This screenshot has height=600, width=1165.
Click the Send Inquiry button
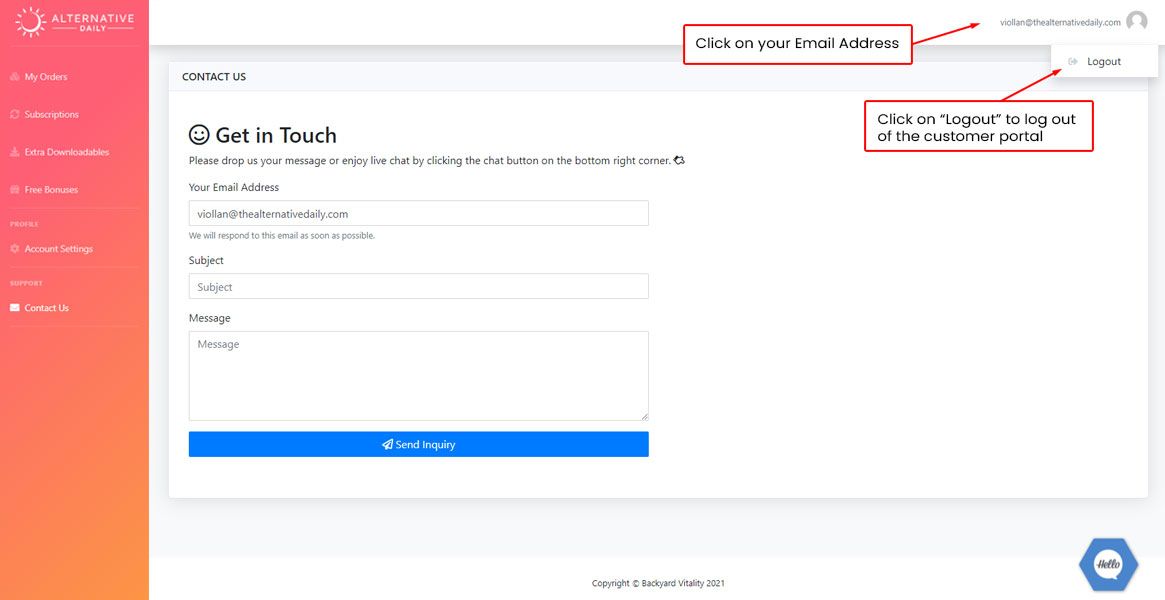click(418, 445)
